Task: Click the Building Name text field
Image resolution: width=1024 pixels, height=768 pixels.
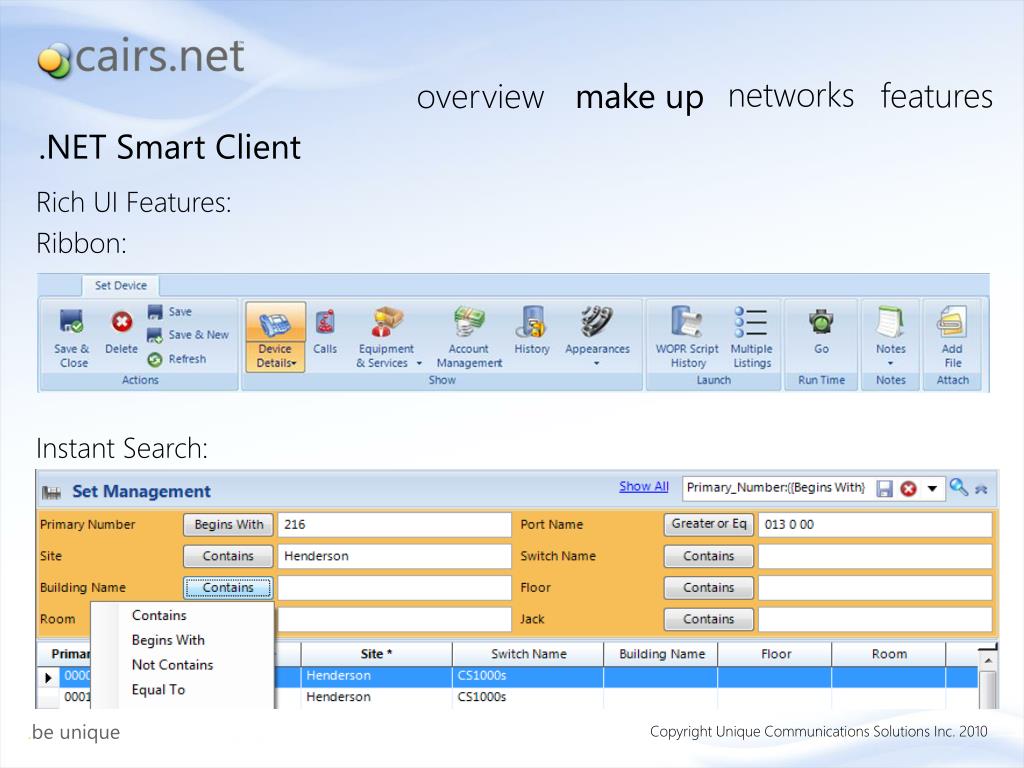Action: (394, 587)
